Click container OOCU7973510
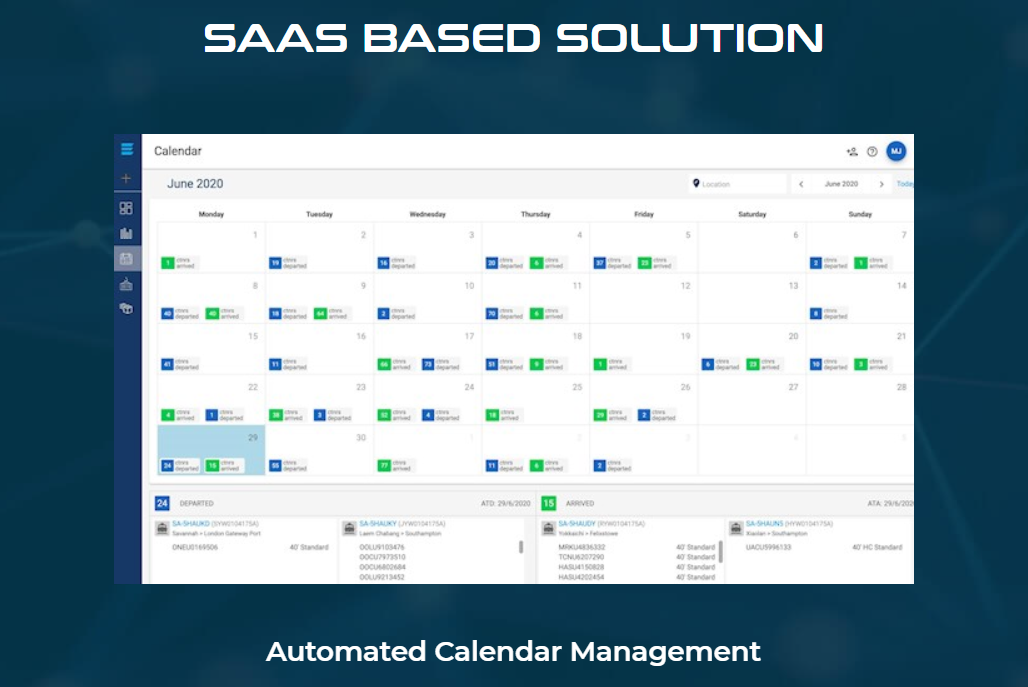 point(382,557)
